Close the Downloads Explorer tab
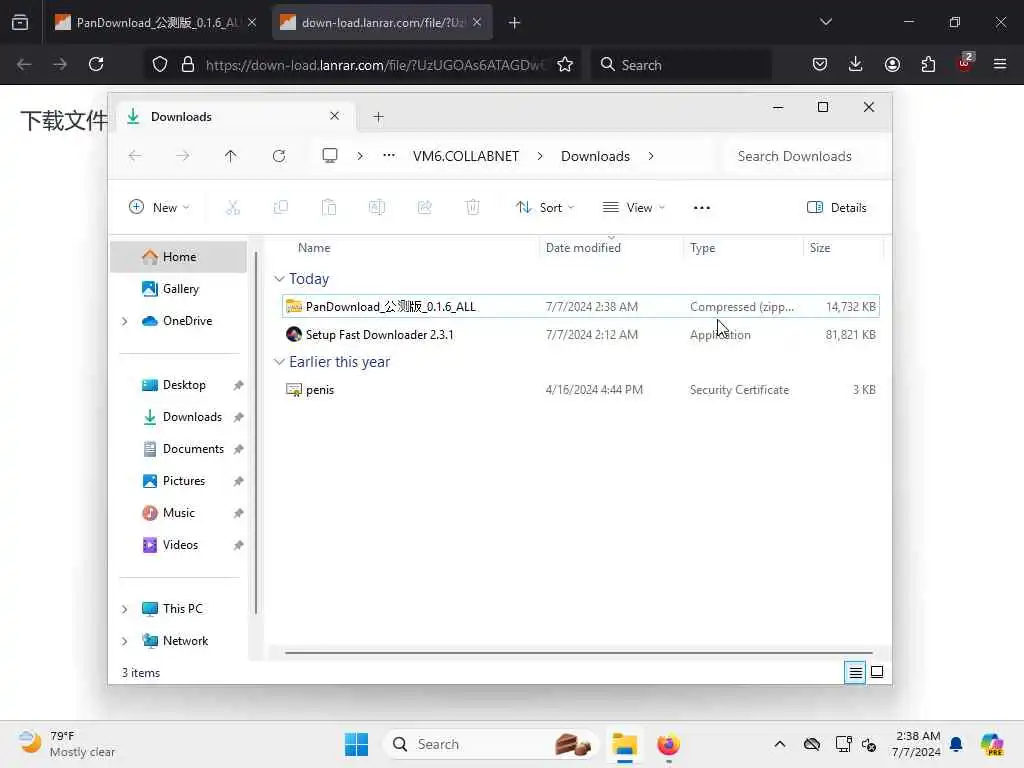Viewport: 1024px width, 768px height. (x=334, y=116)
